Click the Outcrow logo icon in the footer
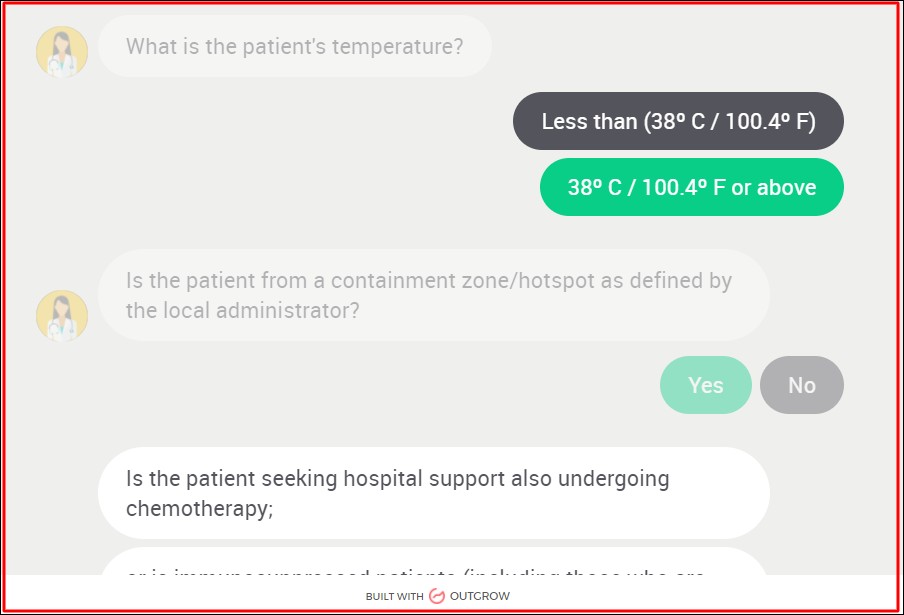Viewport: 904px width, 615px height. point(436,597)
